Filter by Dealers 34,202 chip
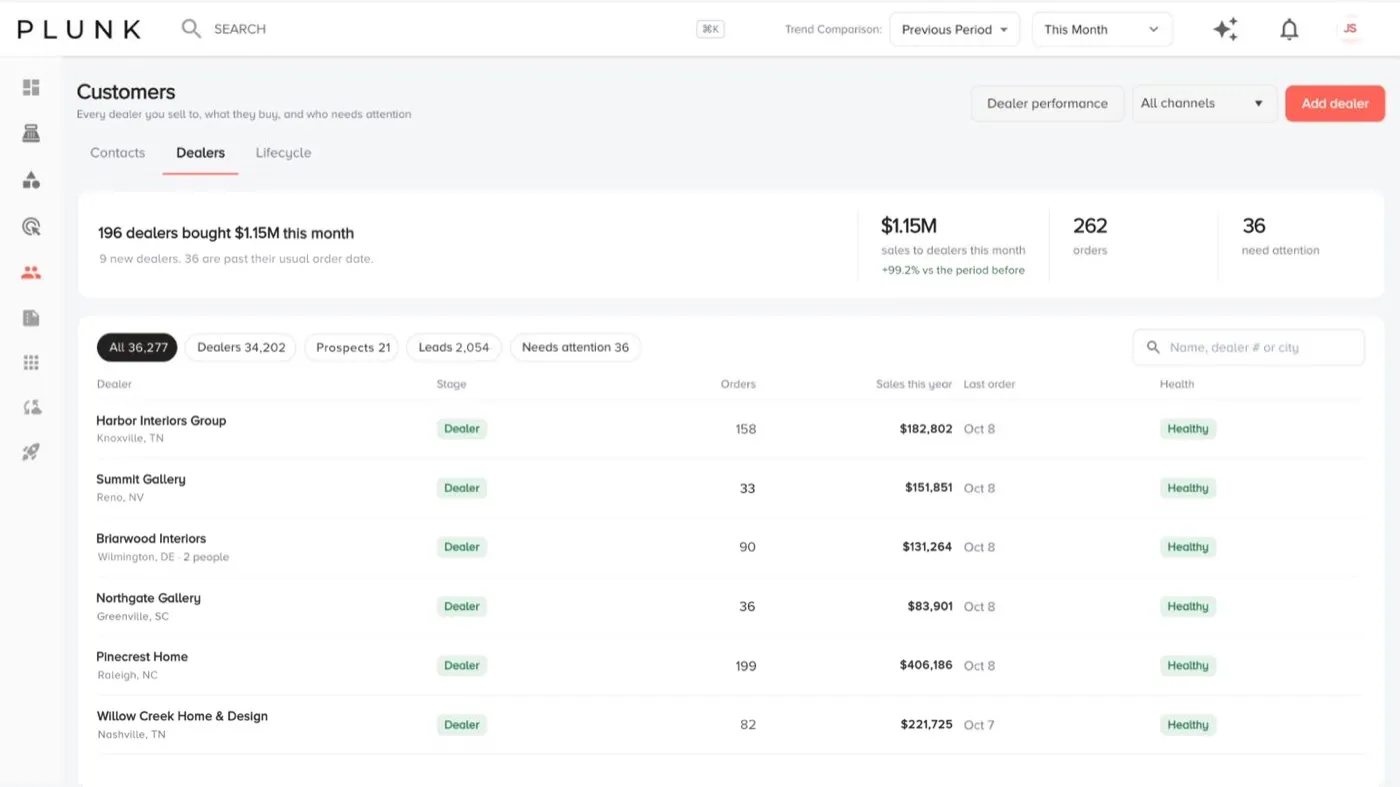Screen dimensions: 1400x787 [241, 347]
